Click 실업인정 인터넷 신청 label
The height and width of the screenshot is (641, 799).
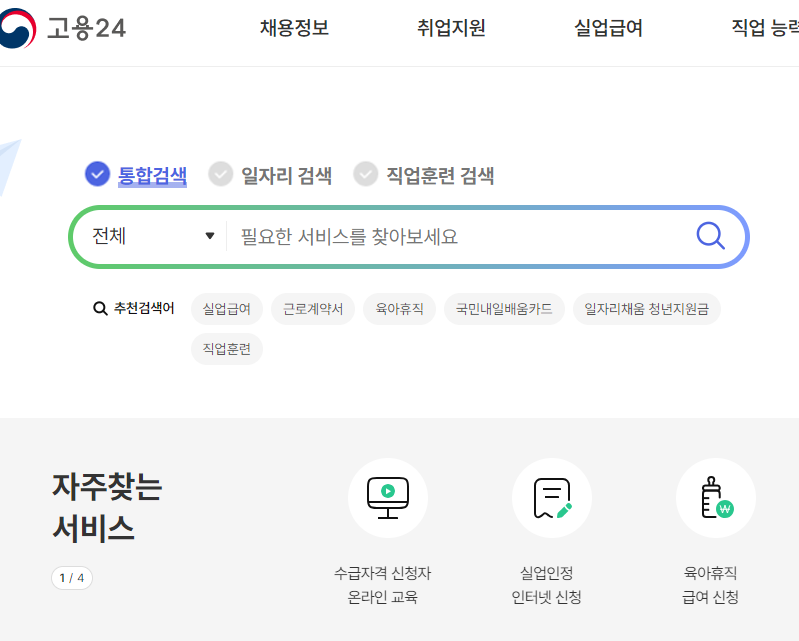point(546,585)
